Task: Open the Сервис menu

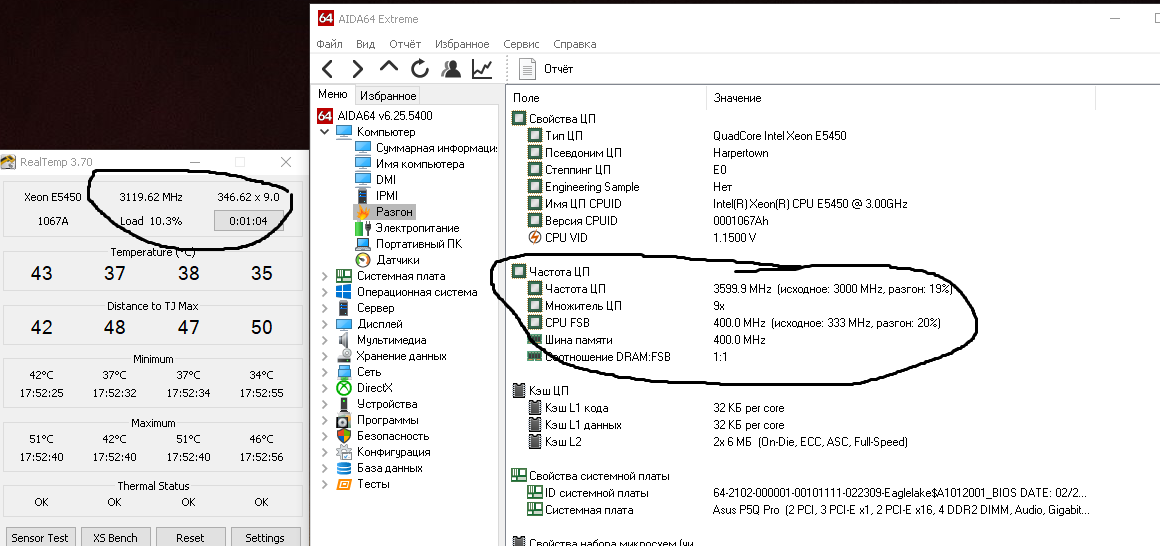Action: click(x=521, y=44)
